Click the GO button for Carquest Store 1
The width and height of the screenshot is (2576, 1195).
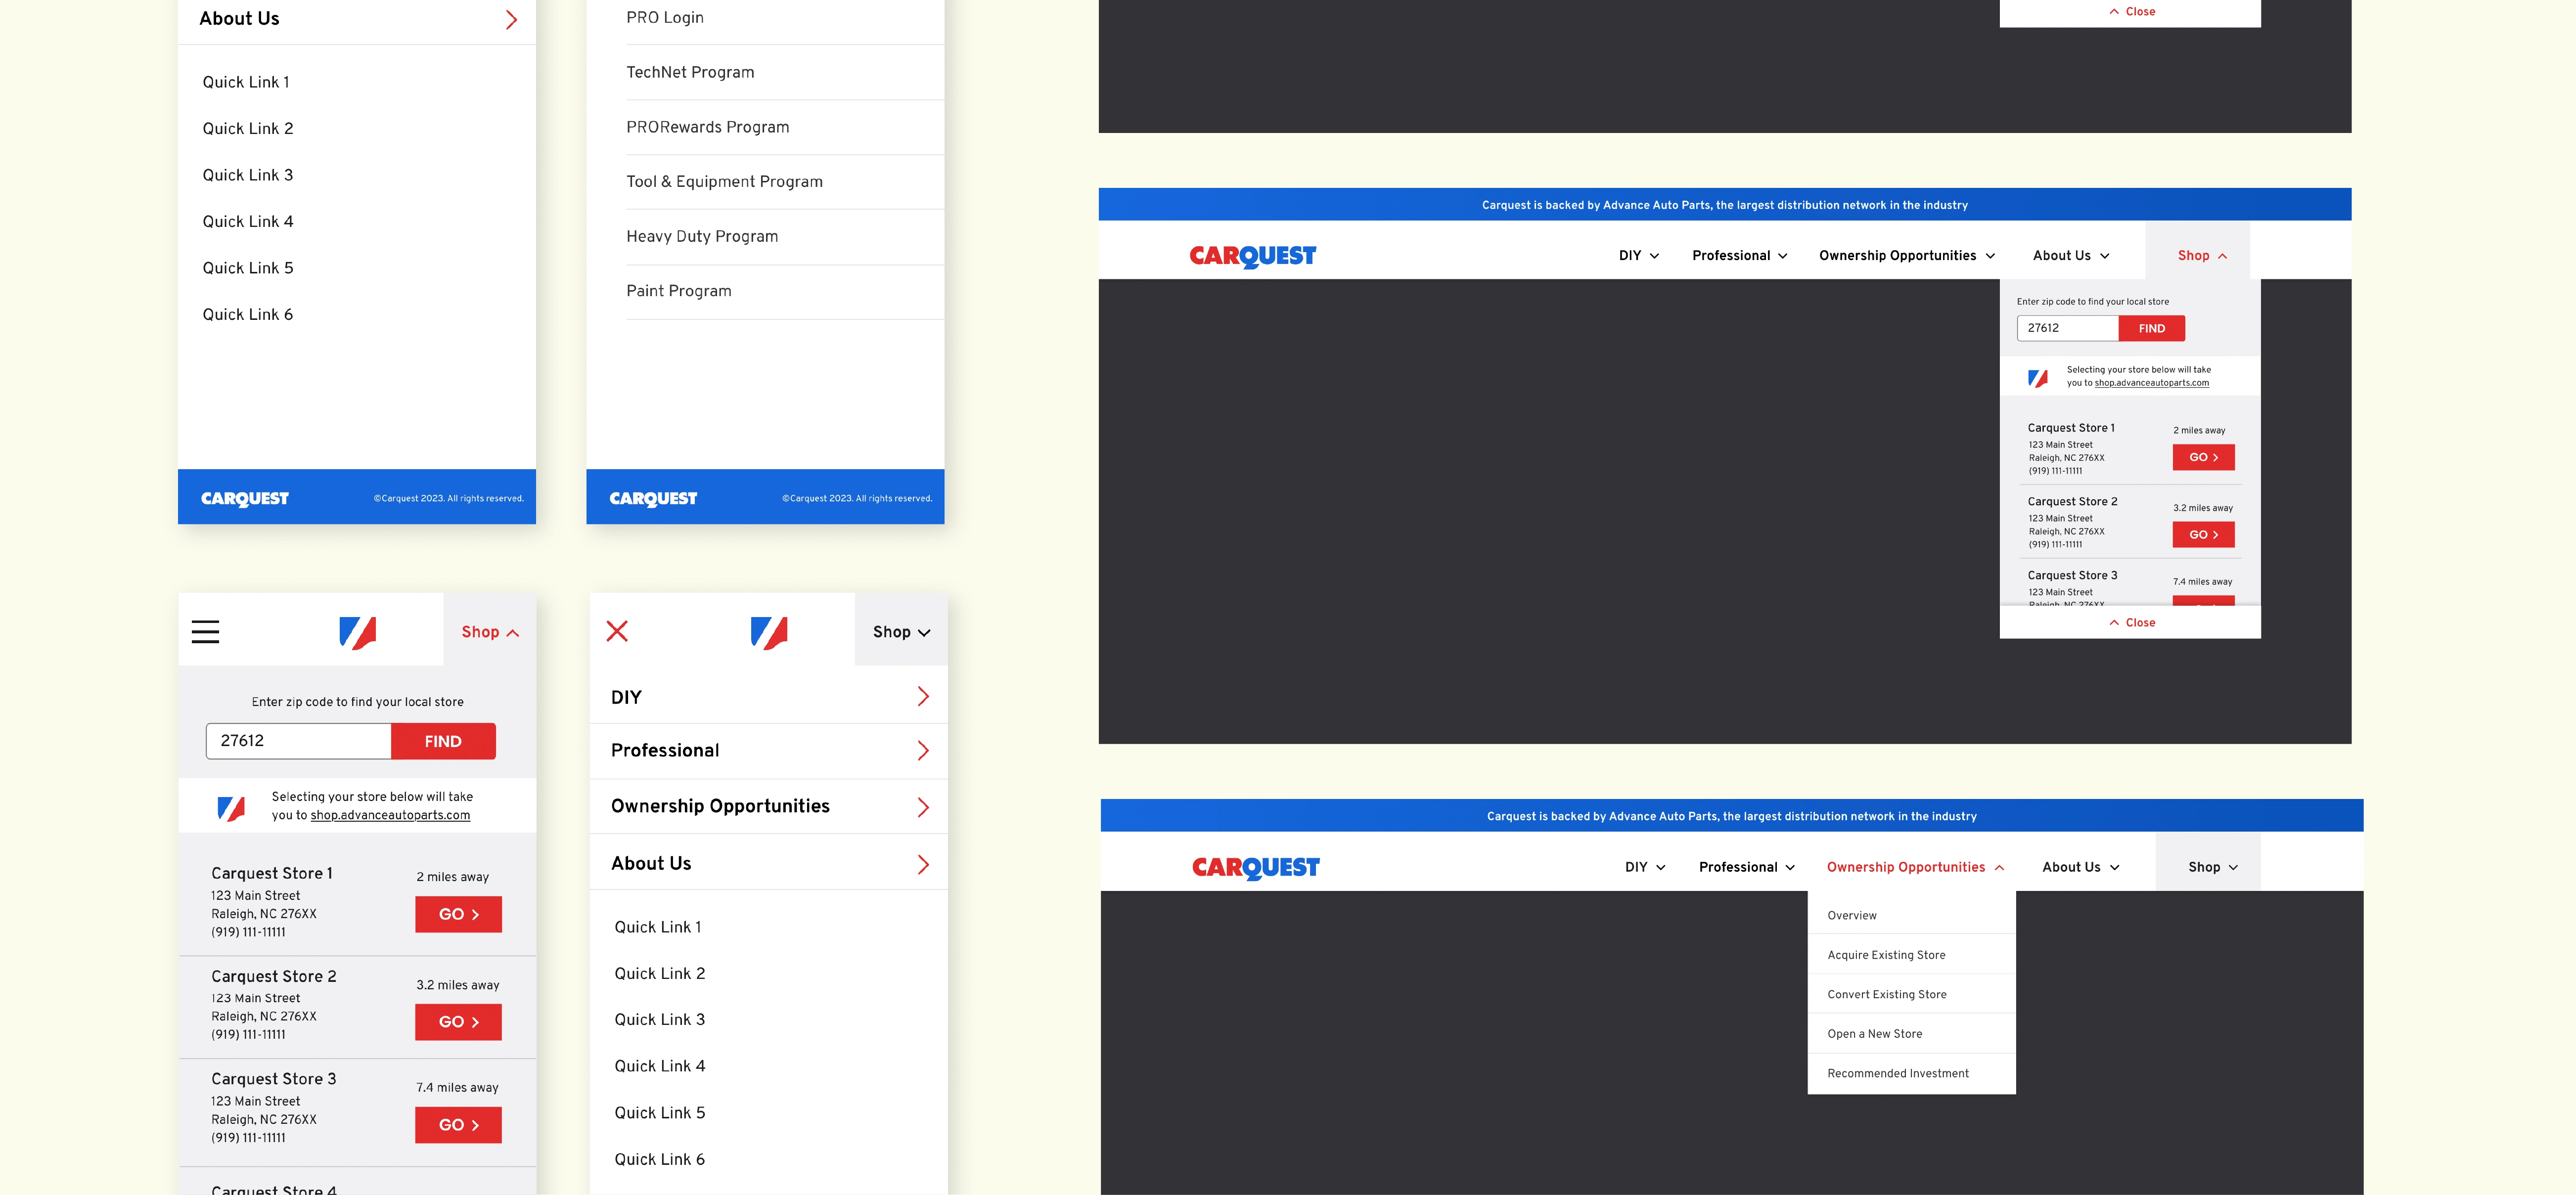coord(457,914)
